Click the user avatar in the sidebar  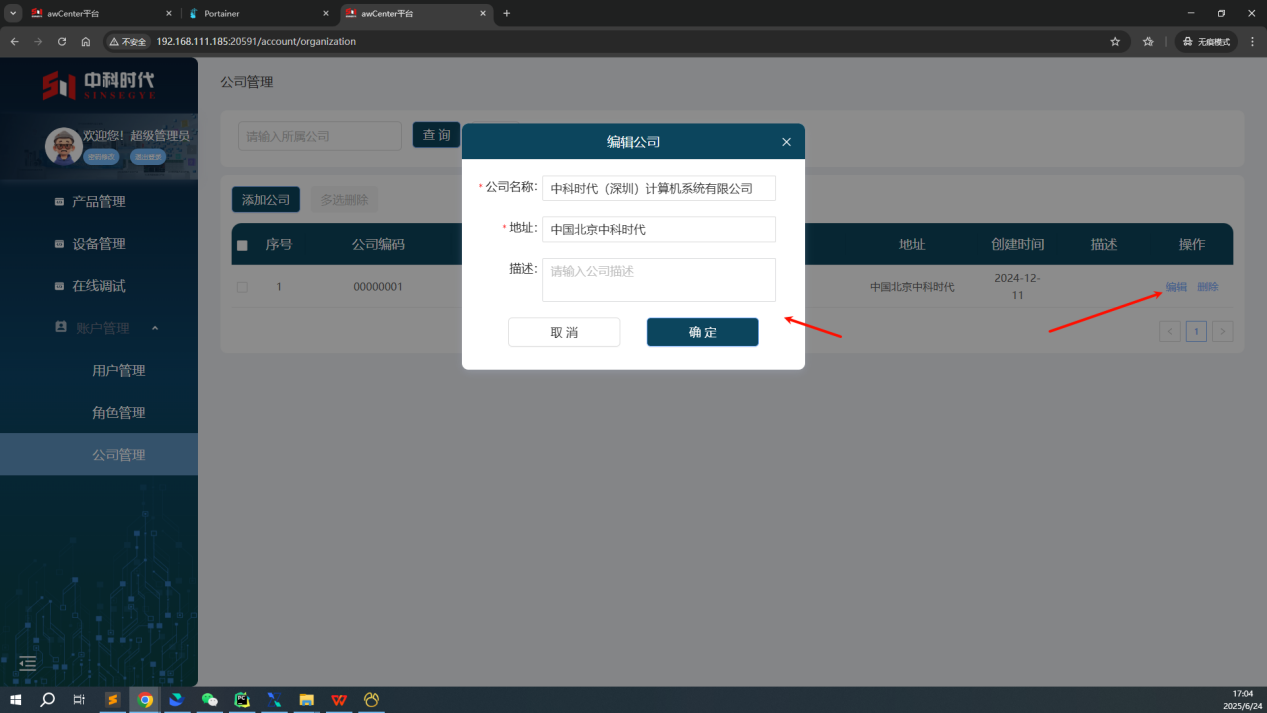coord(63,146)
